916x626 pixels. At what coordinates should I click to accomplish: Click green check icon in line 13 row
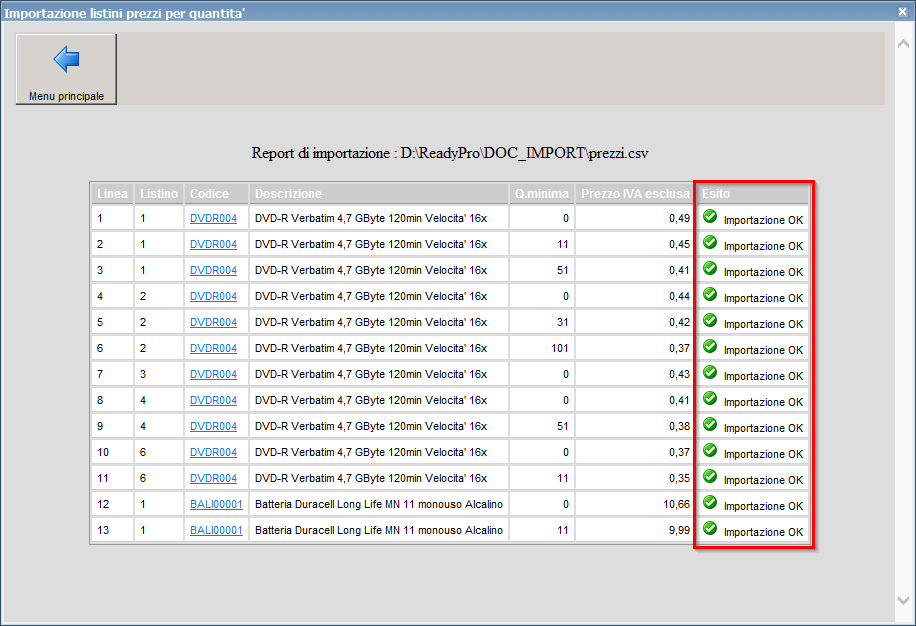click(x=710, y=528)
